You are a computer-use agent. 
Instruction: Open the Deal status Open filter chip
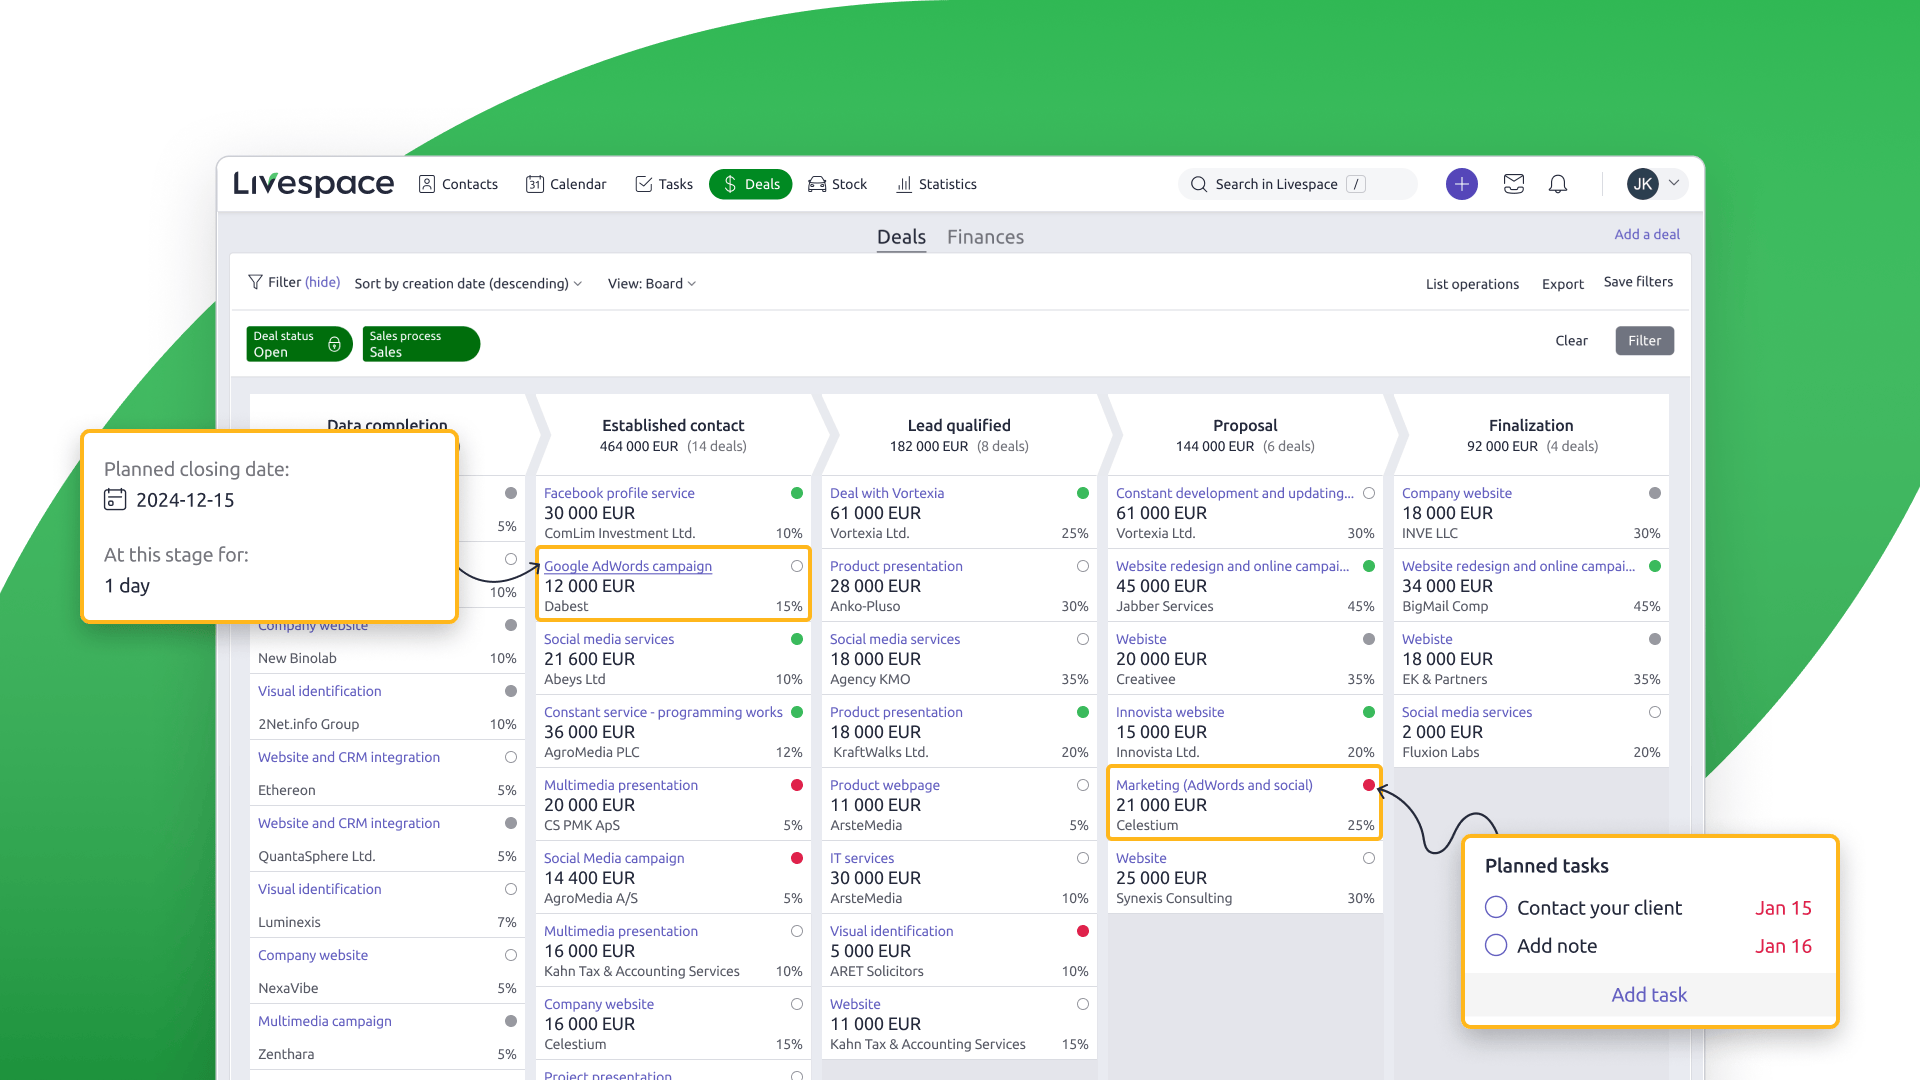(299, 344)
